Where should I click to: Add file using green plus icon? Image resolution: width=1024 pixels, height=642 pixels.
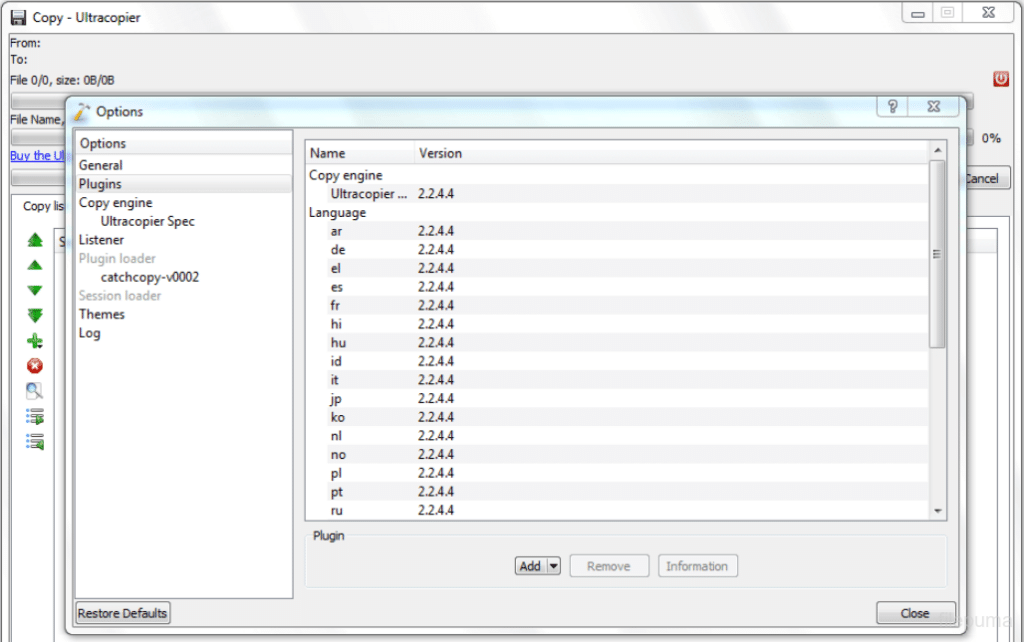[35, 341]
